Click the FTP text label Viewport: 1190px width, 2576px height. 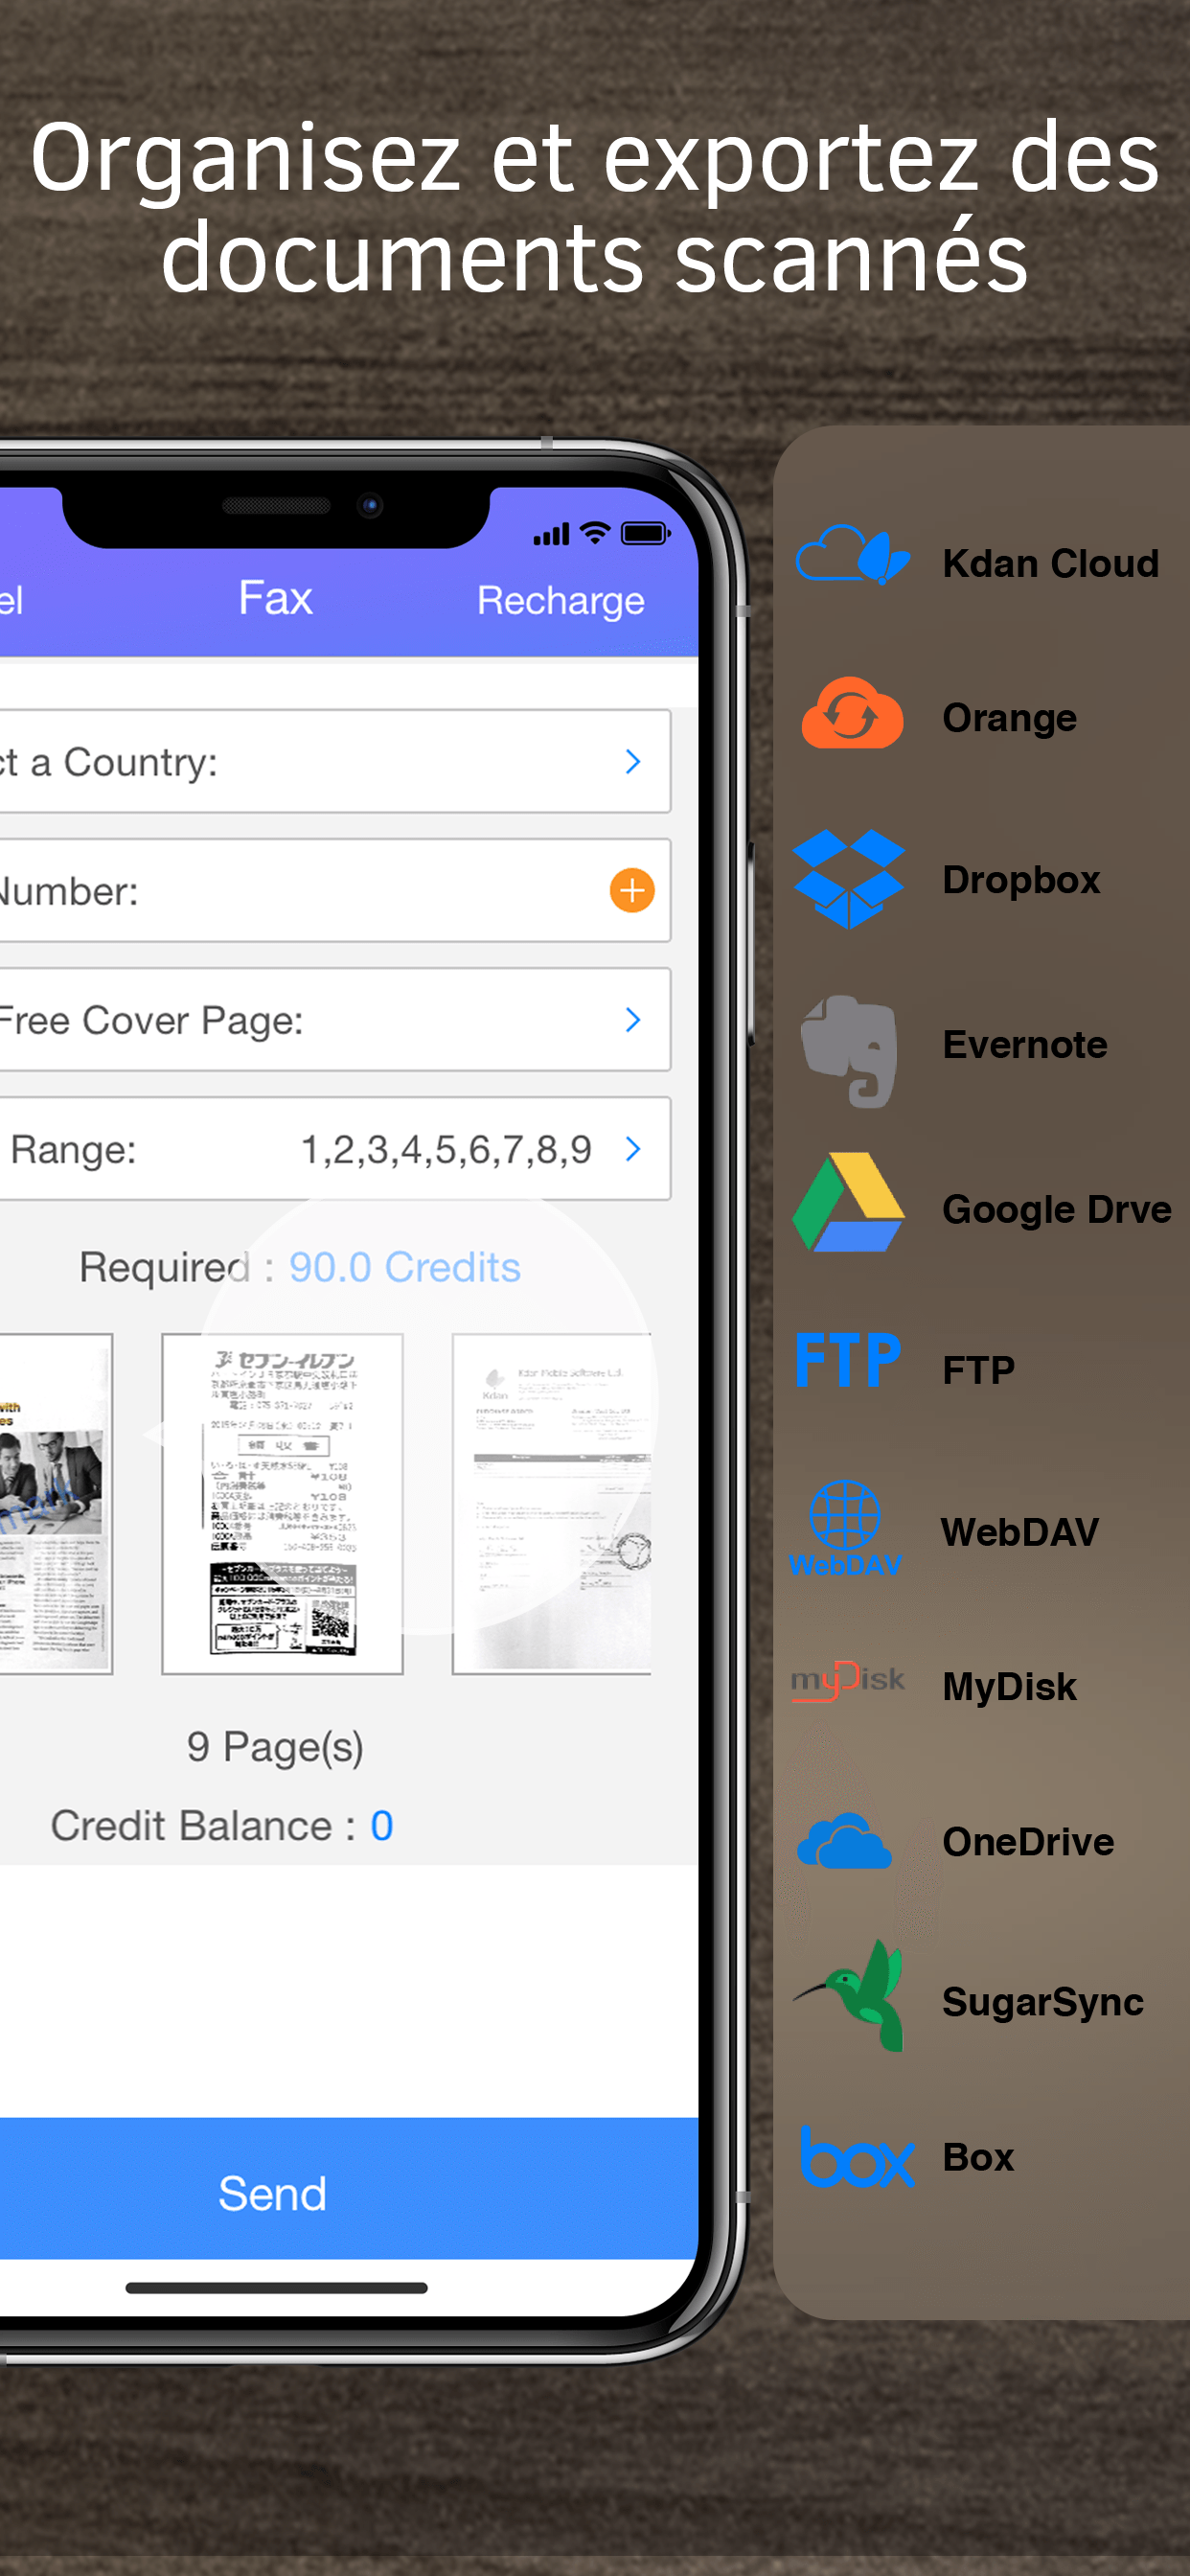point(979,1370)
